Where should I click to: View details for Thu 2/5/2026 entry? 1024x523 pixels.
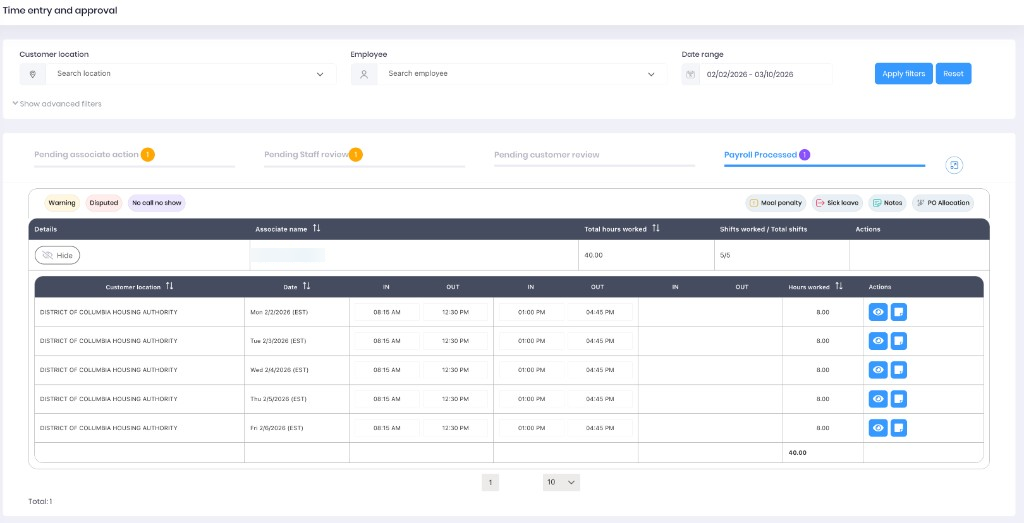click(878, 399)
